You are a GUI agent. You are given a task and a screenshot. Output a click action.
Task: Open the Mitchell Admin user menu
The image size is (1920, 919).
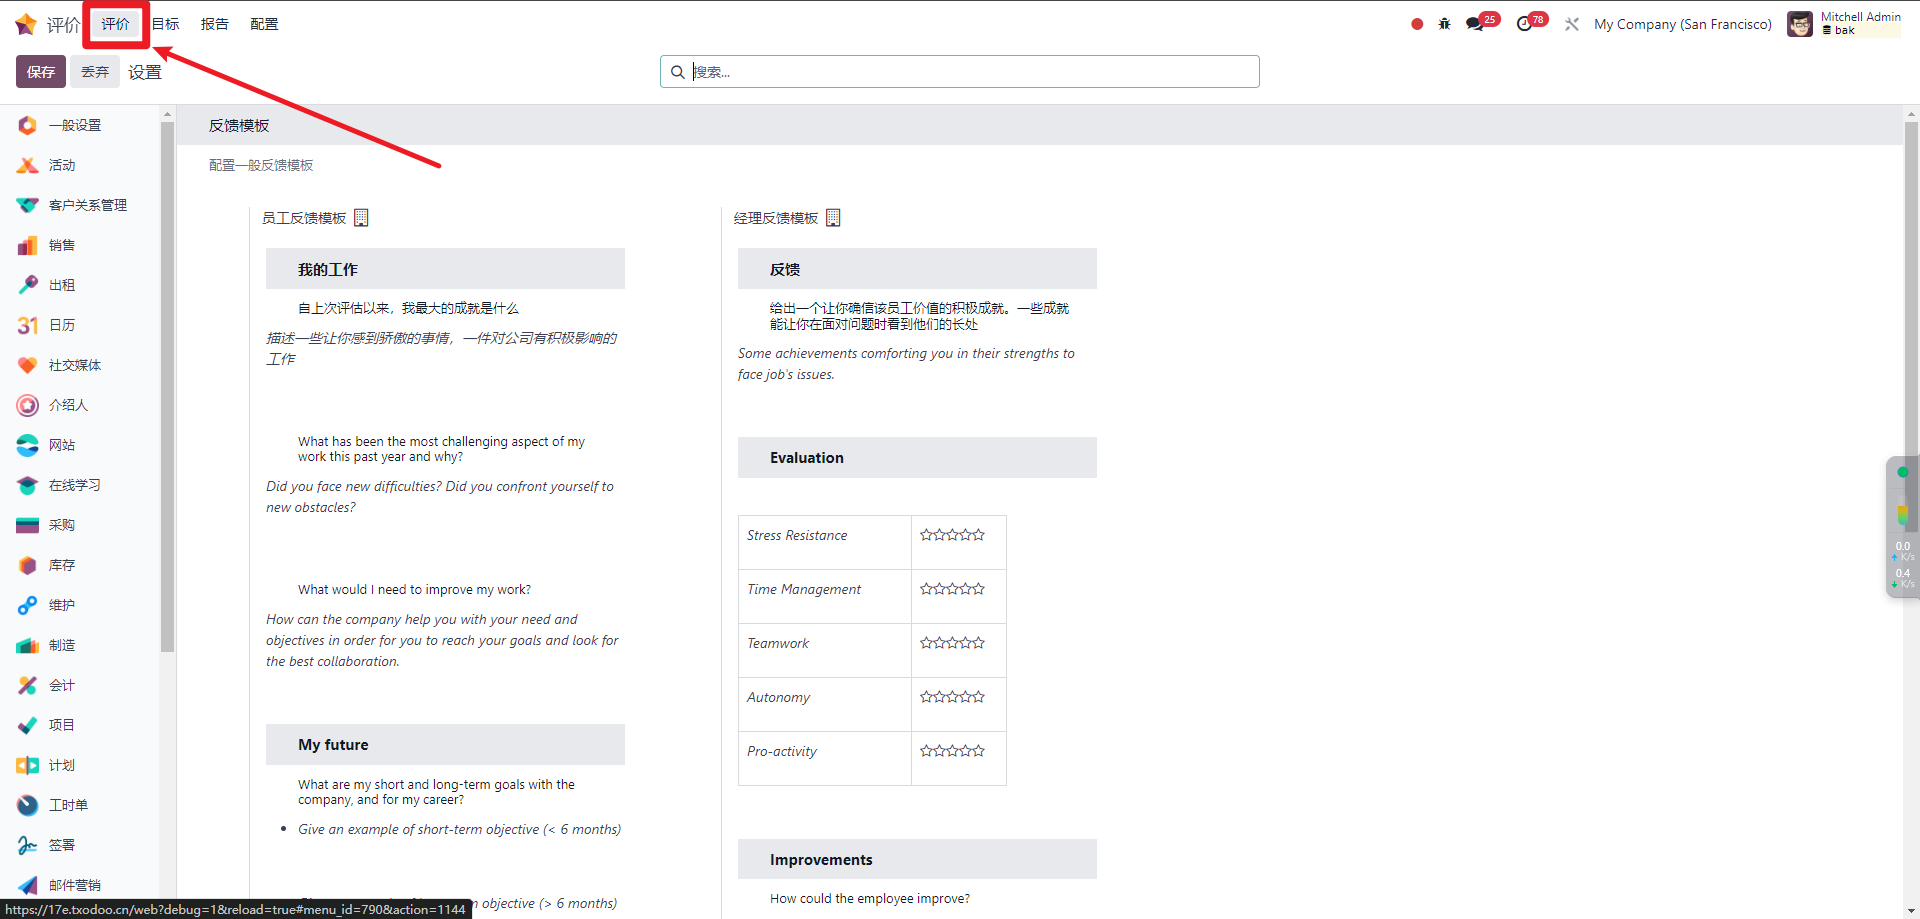point(1843,24)
